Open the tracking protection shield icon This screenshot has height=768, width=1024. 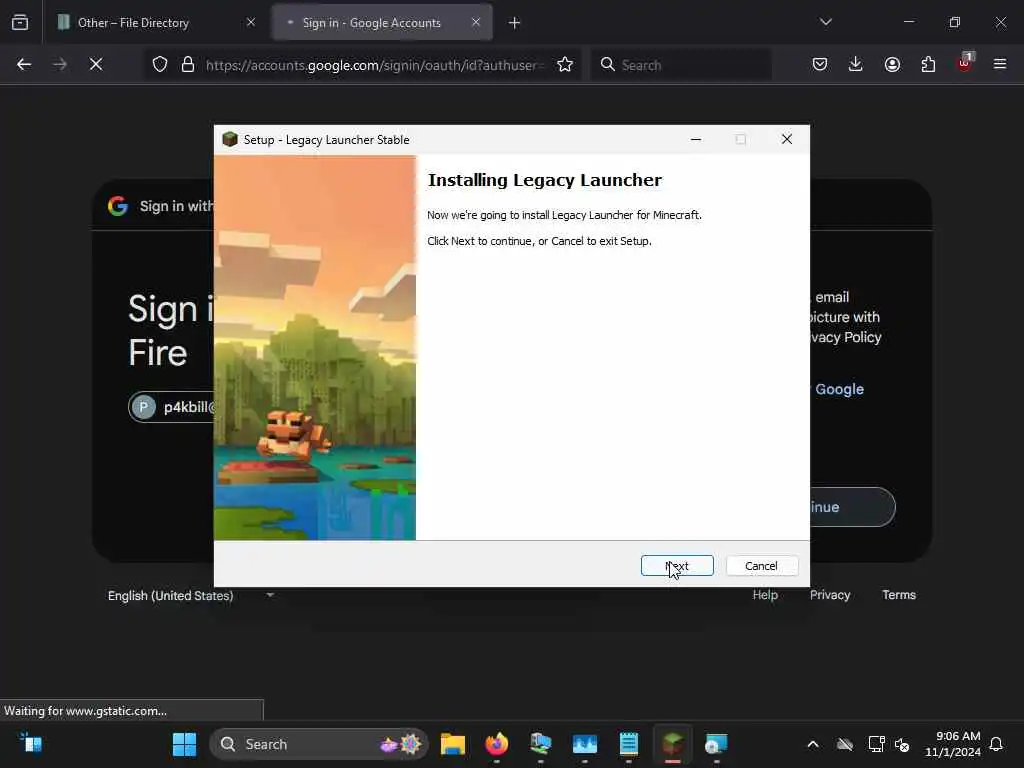coord(160,64)
